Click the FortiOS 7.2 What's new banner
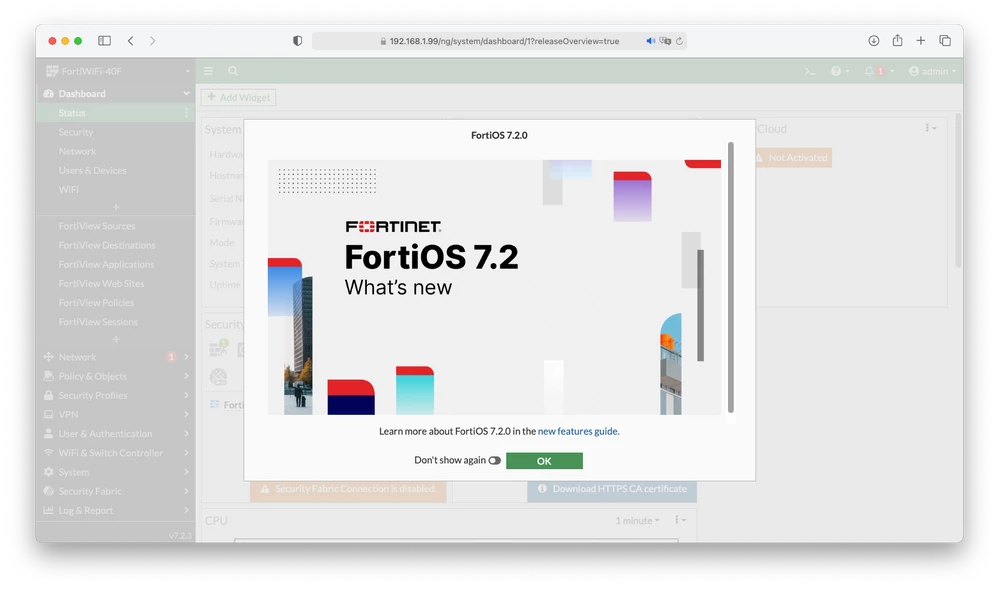The height and width of the screenshot is (590, 999). [494, 287]
